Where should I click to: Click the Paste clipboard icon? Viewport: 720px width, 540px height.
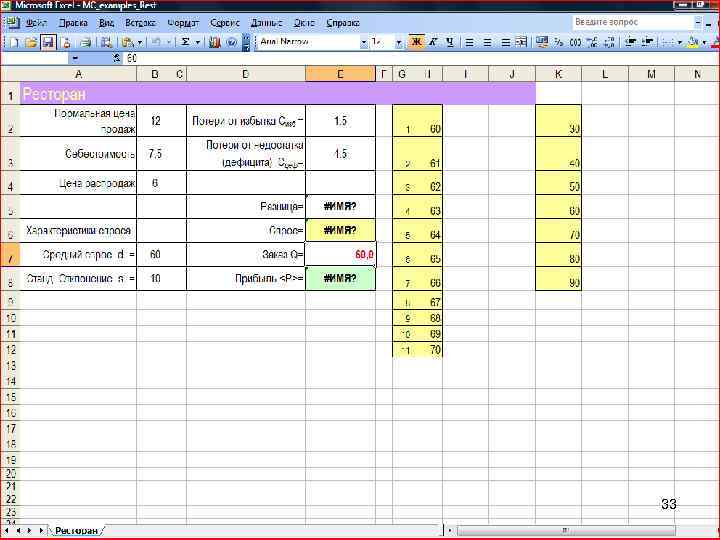pyautogui.click(x=128, y=42)
